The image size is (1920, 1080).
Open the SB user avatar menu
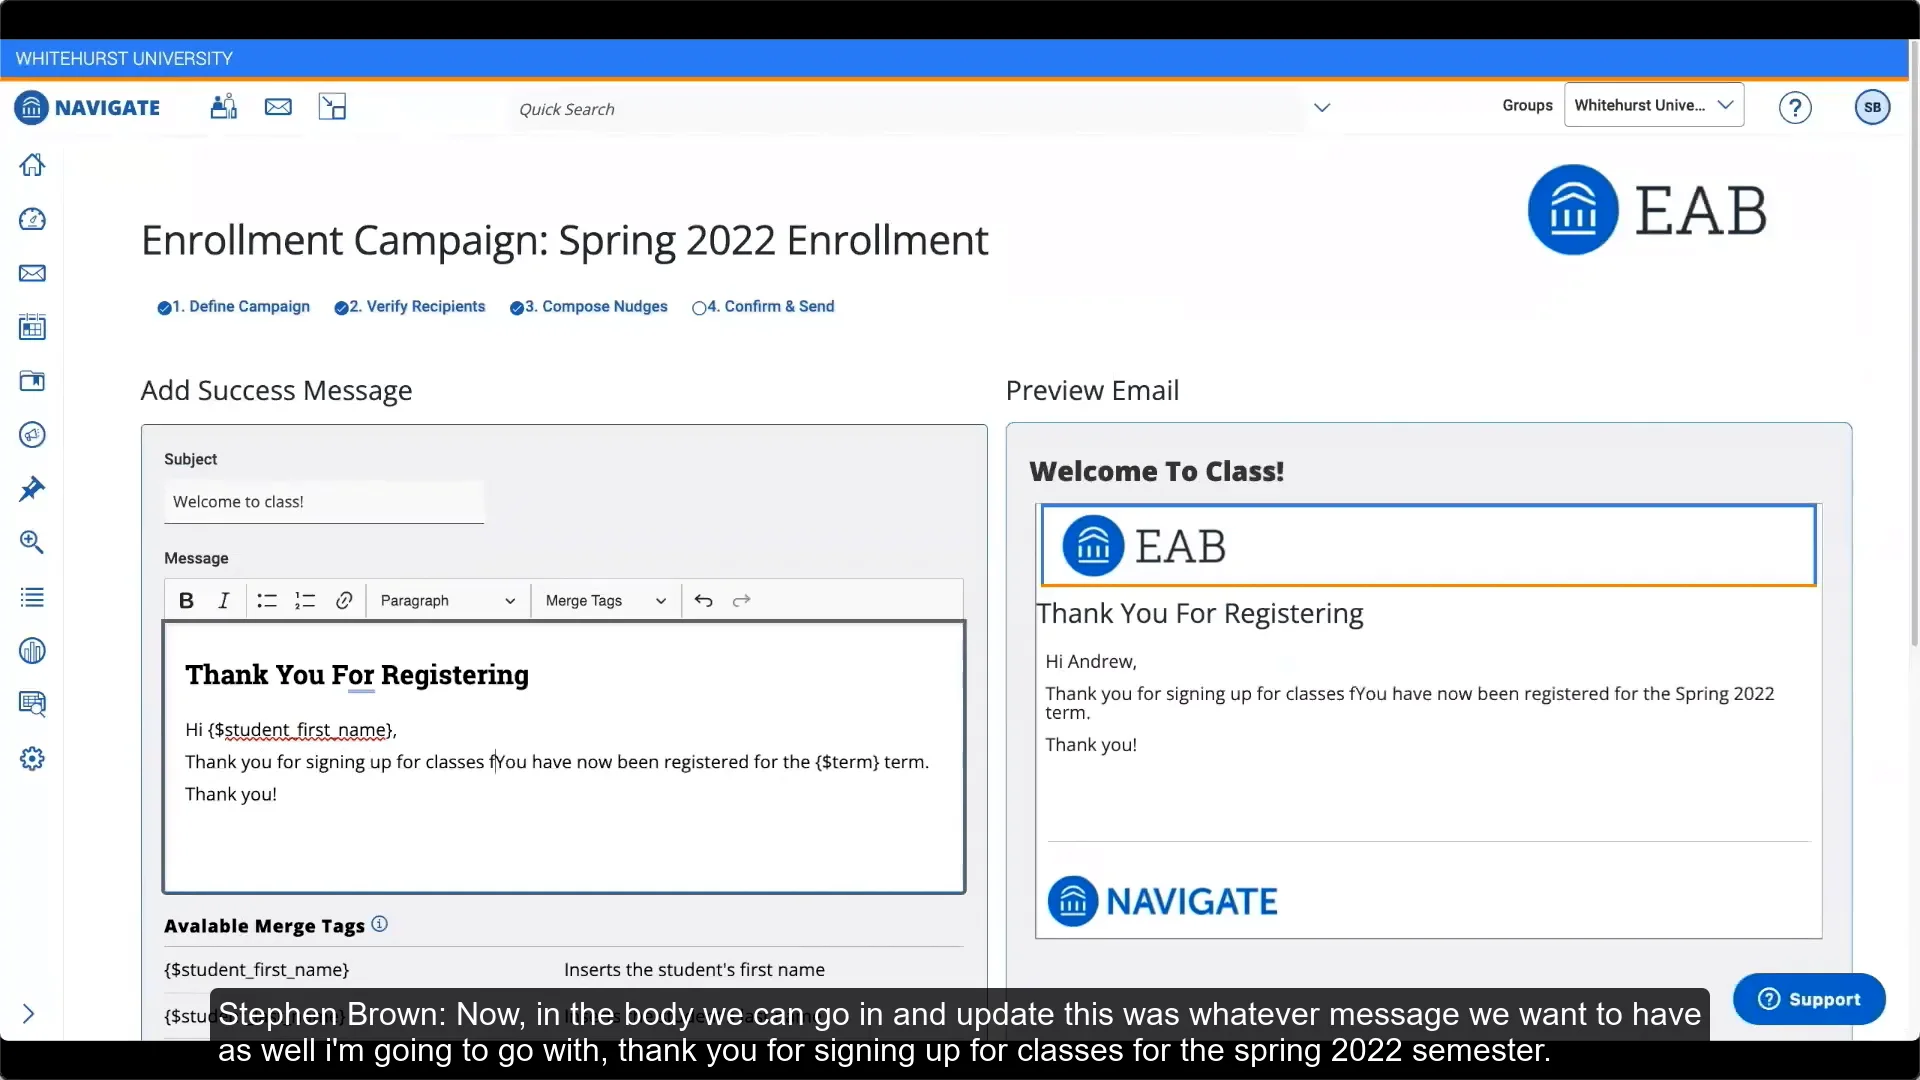1872,107
